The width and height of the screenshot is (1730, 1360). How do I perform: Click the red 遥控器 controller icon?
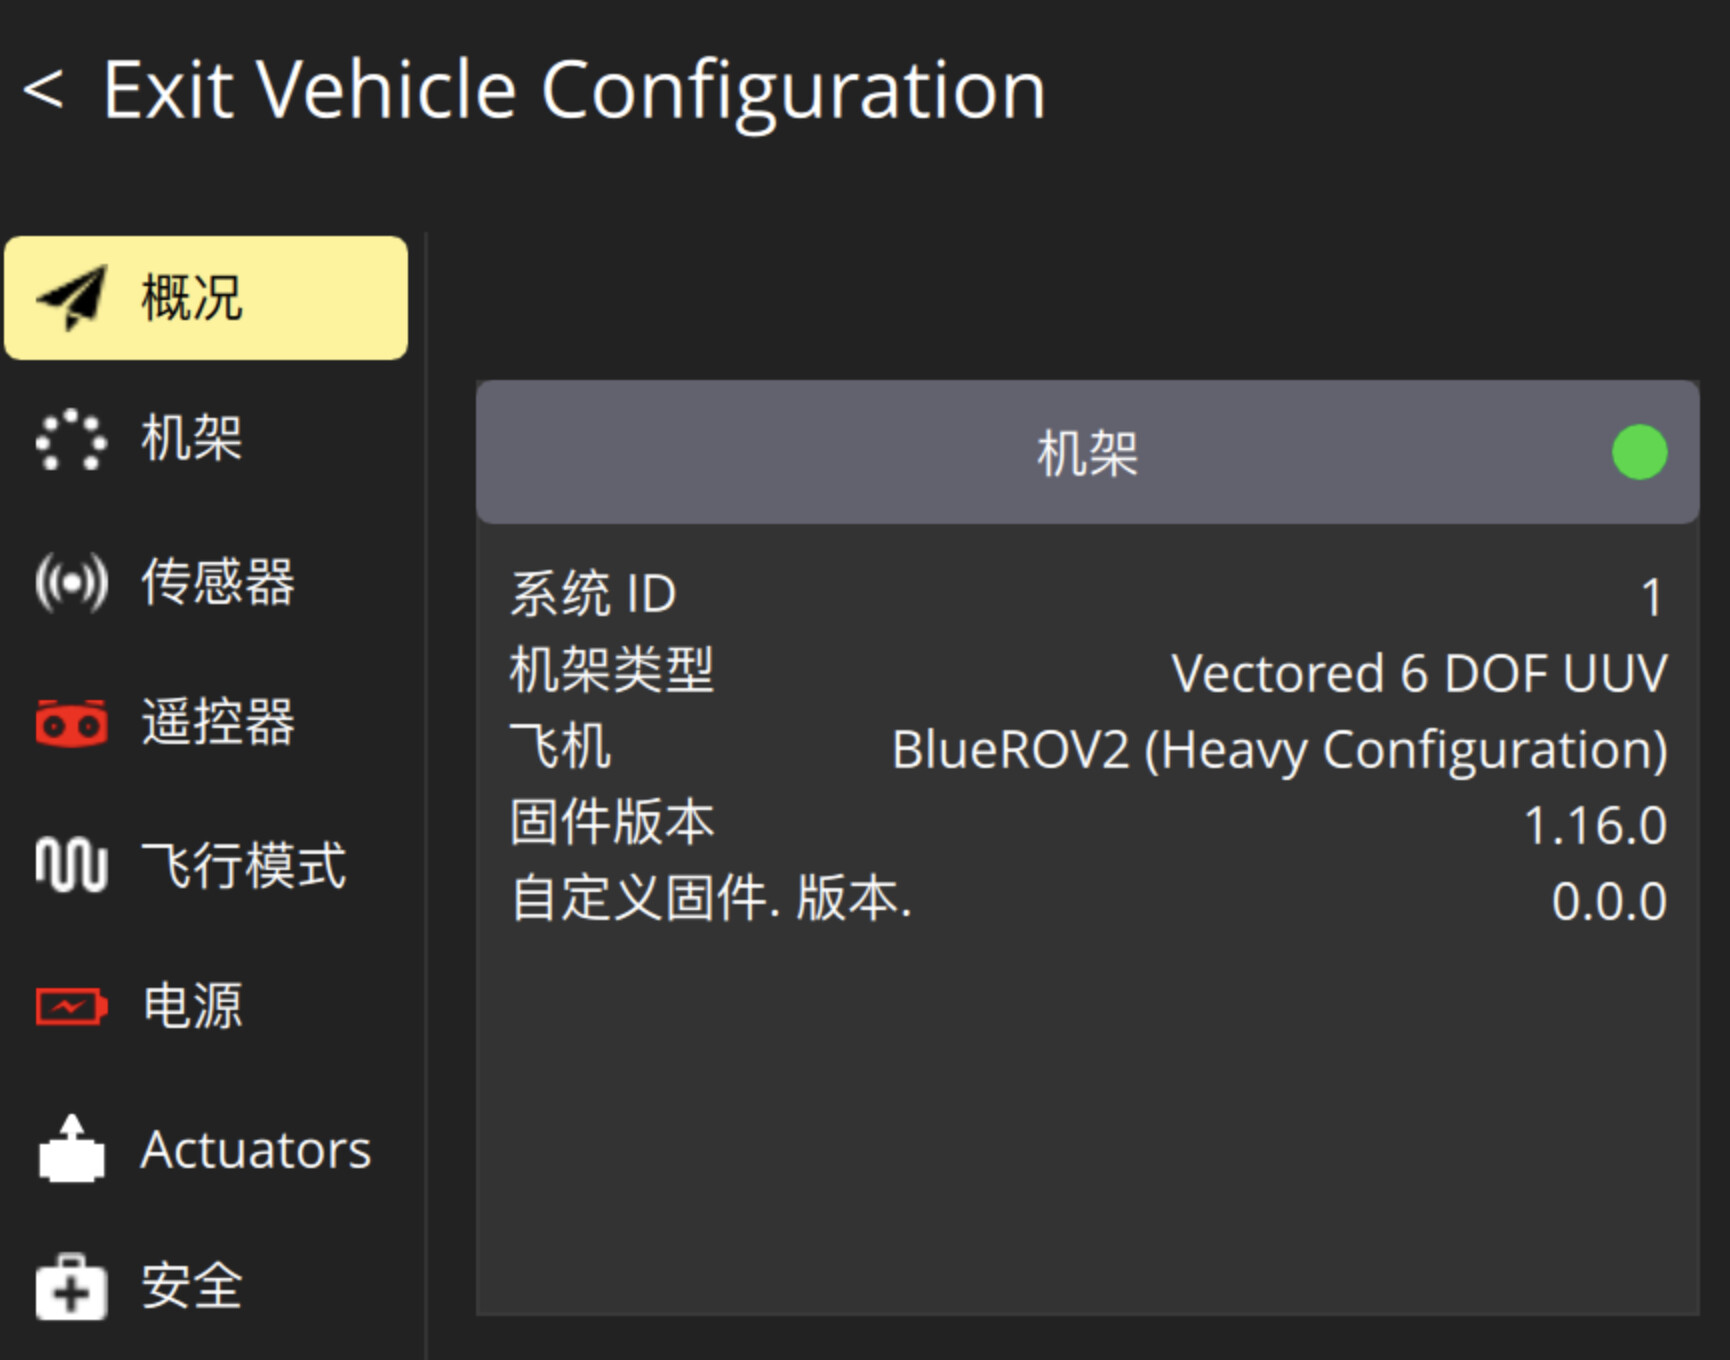pos(71,722)
